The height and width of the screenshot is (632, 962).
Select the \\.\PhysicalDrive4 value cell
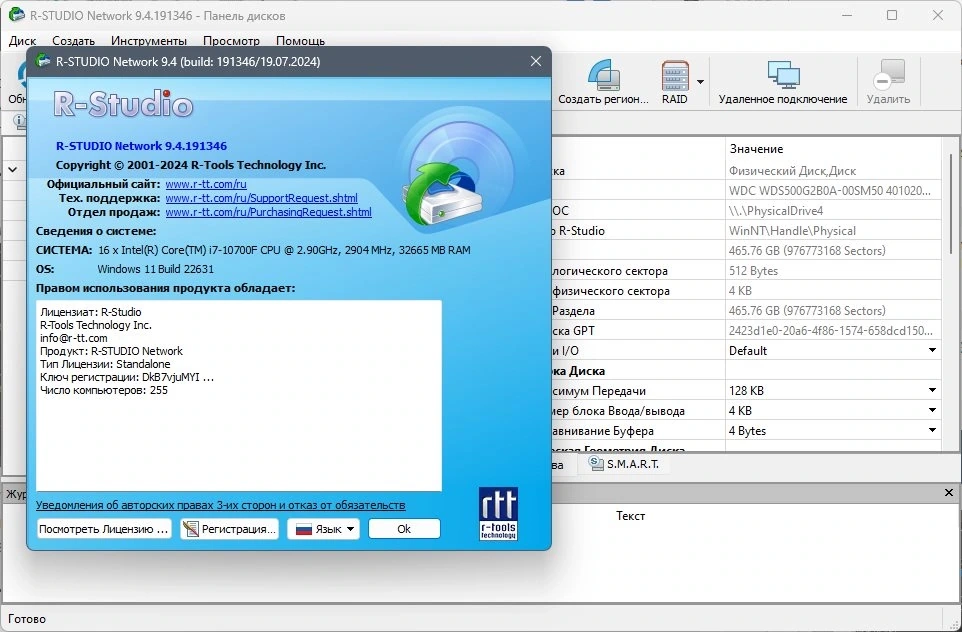pyautogui.click(x=833, y=210)
